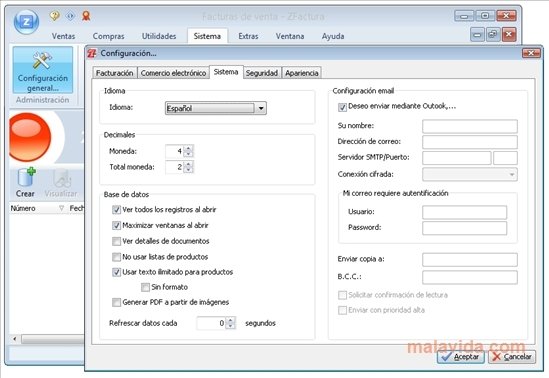The width and height of the screenshot is (549, 378).
Task: Click the Dirección de correo field
Action: tap(470, 142)
